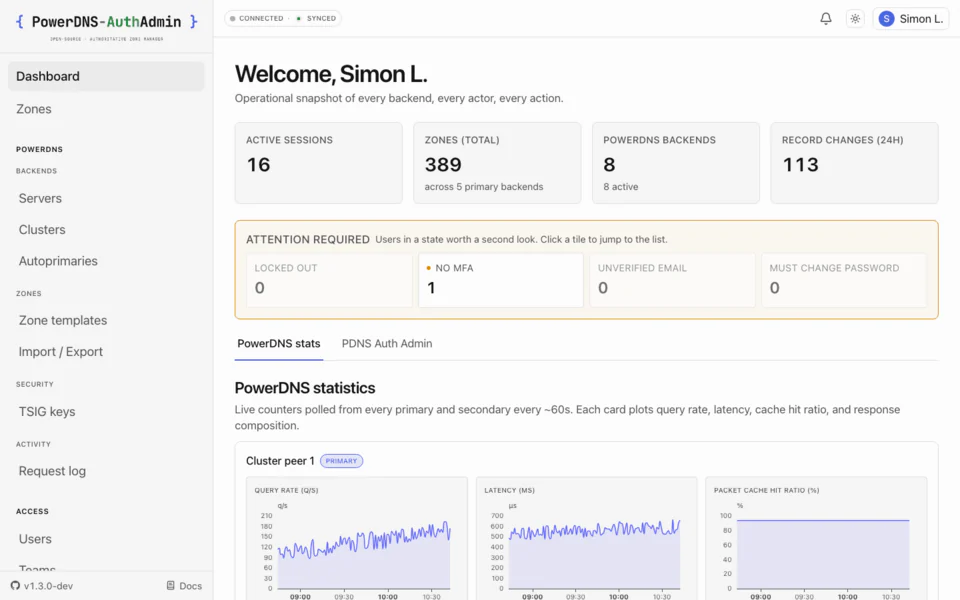The height and width of the screenshot is (600, 960).
Task: Click the 'Cluster peer 1' heading
Action: click(280, 460)
